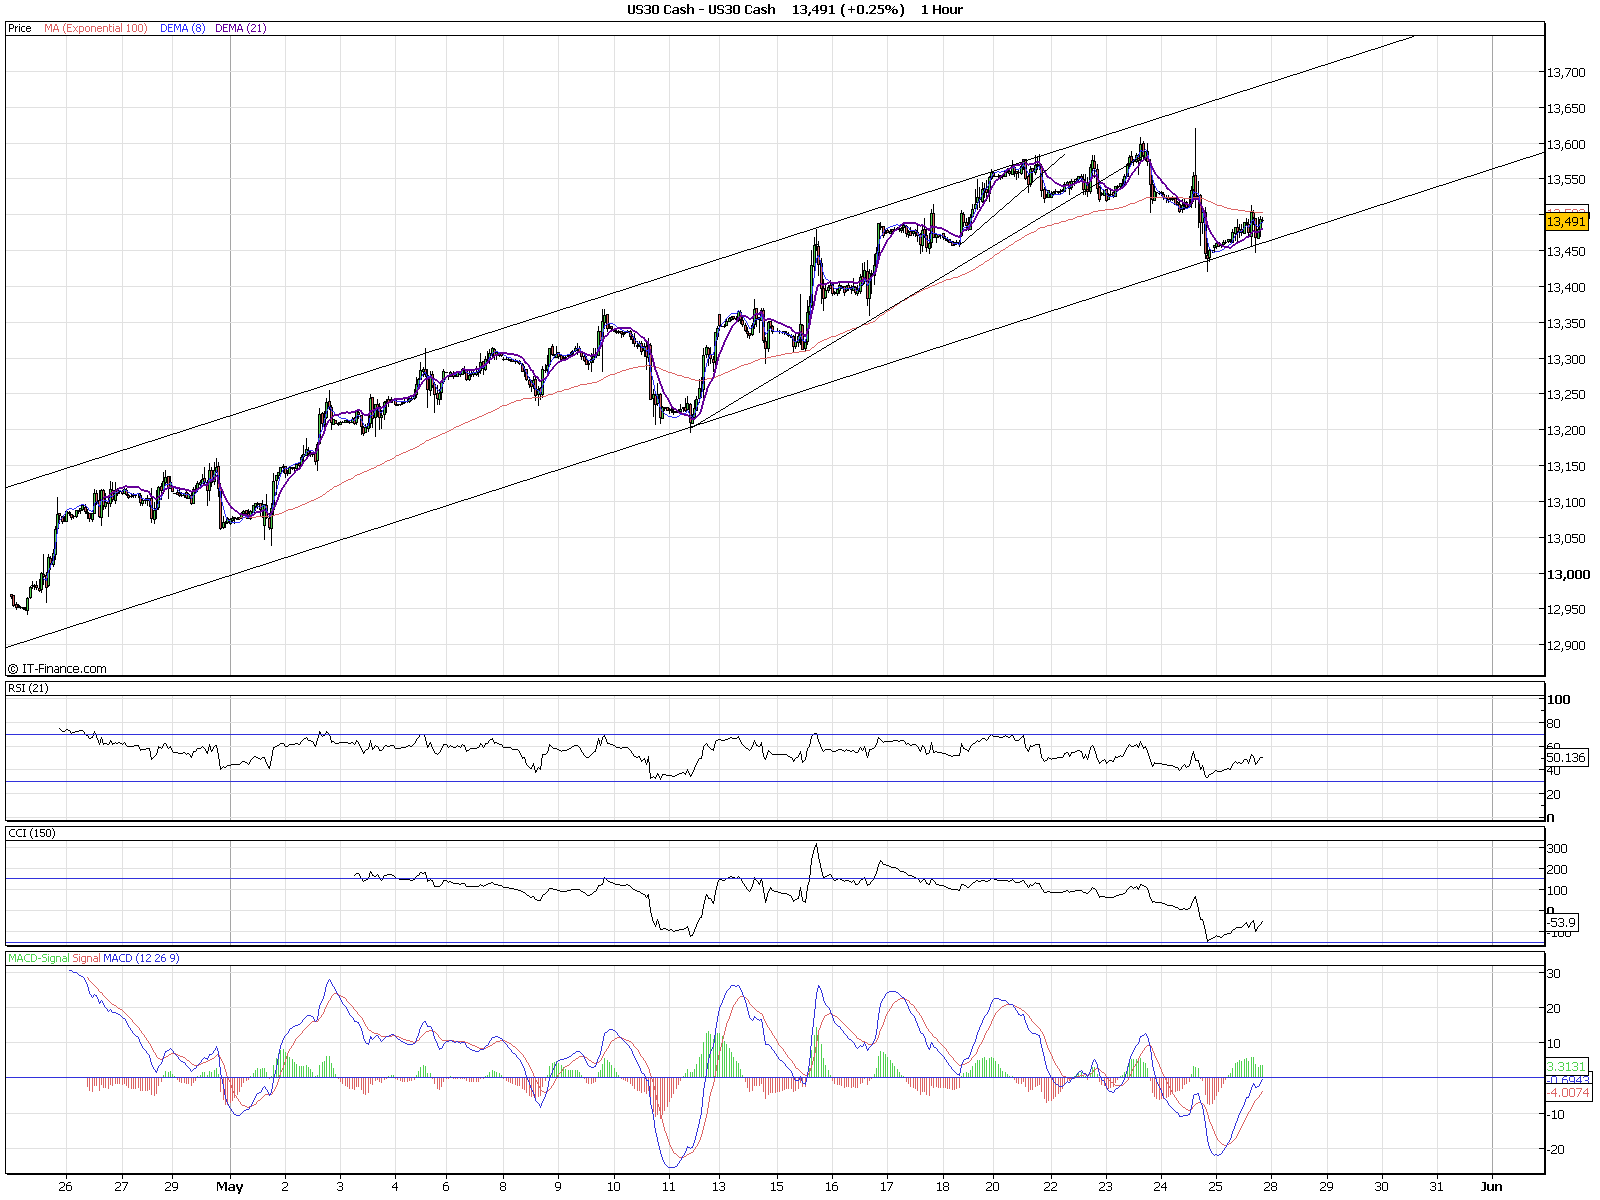
Task: Select the DEMA (21) indicator label
Action: [240, 28]
